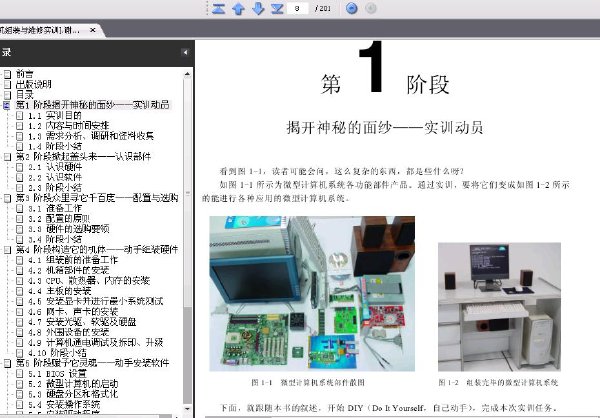Click the components photo 图 1-1
The height and width of the screenshot is (418, 600).
(x=312, y=294)
